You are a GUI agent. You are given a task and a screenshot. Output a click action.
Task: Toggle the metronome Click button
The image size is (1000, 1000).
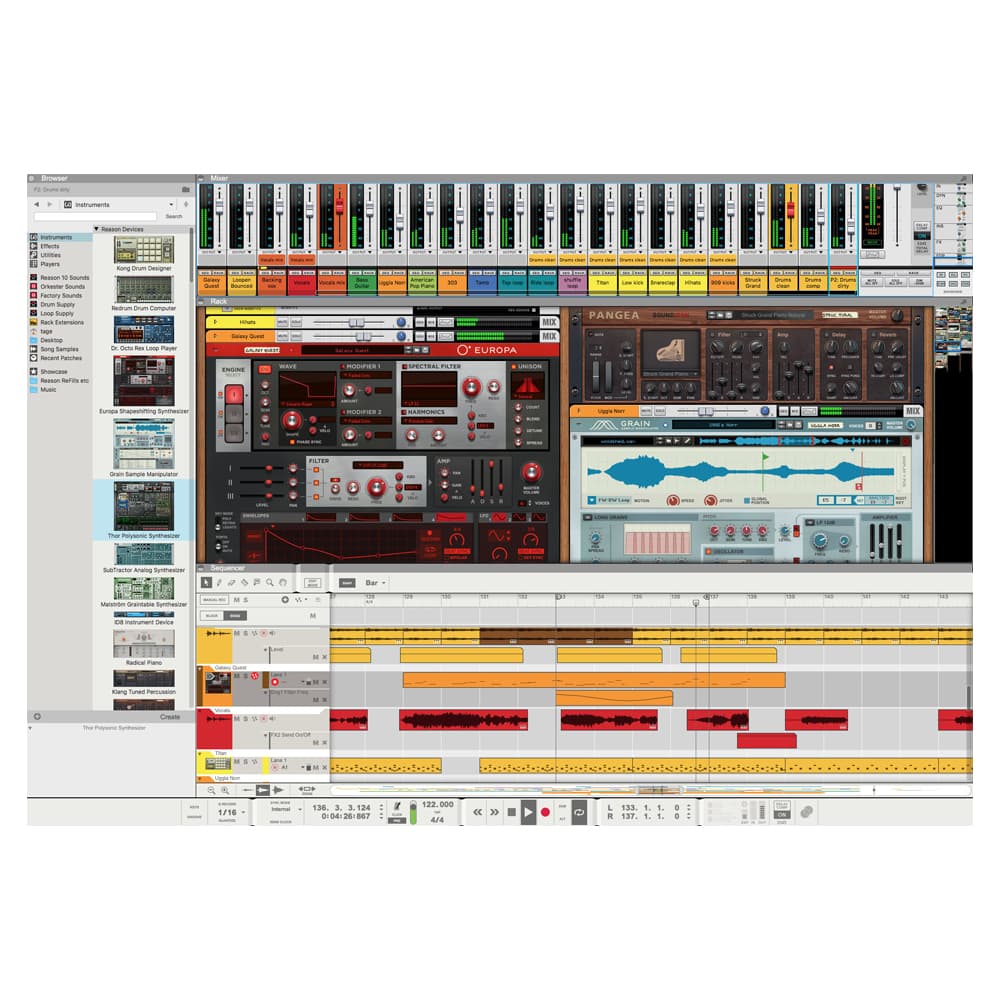[397, 807]
